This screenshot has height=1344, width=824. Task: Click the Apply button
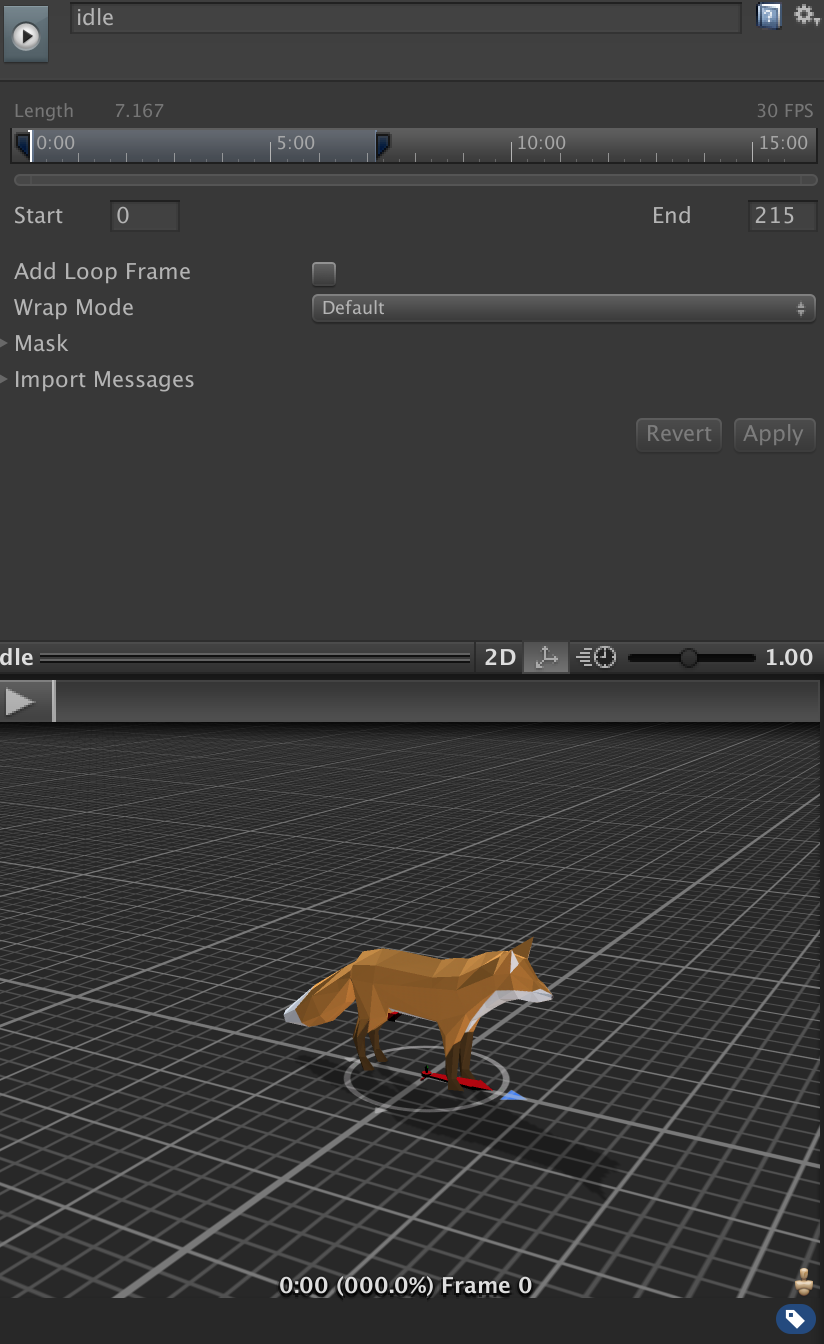[773, 434]
